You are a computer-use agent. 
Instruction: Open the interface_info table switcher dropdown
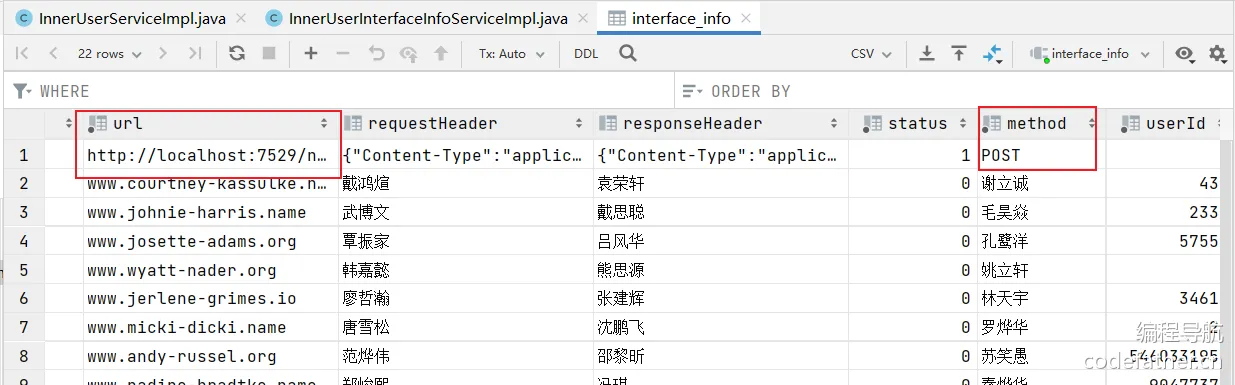[x=1090, y=54]
